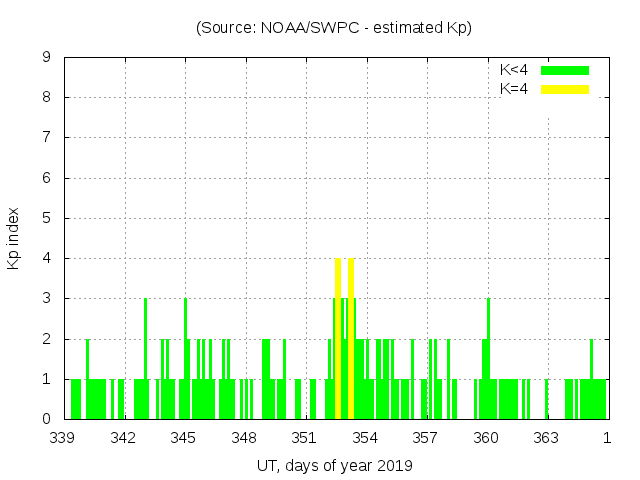This screenshot has width=640, height=480.
Task: Click the y-axis tick label 9
Action: pos(47,57)
